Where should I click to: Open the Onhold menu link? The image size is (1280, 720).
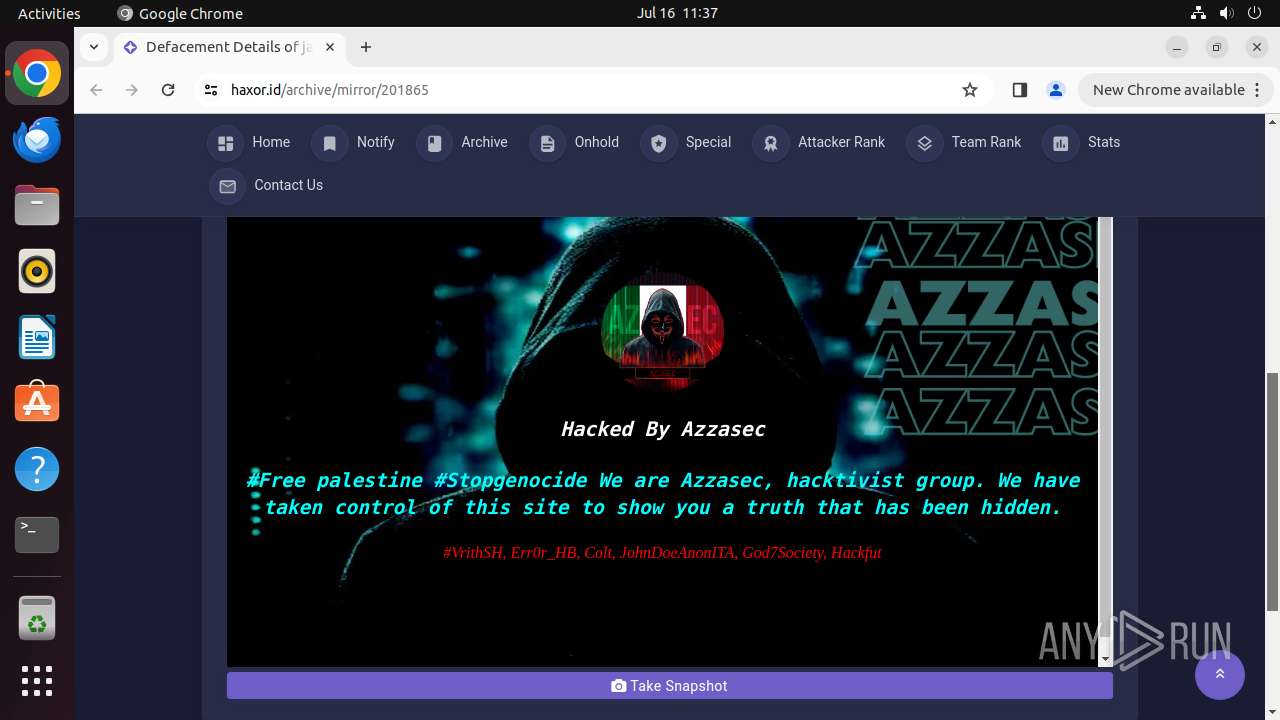[597, 142]
